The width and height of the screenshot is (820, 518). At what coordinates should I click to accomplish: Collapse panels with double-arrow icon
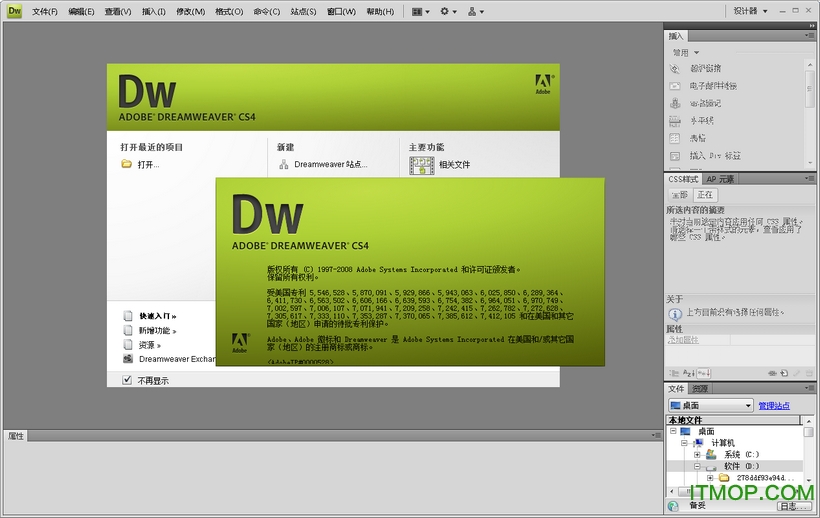(x=811, y=26)
